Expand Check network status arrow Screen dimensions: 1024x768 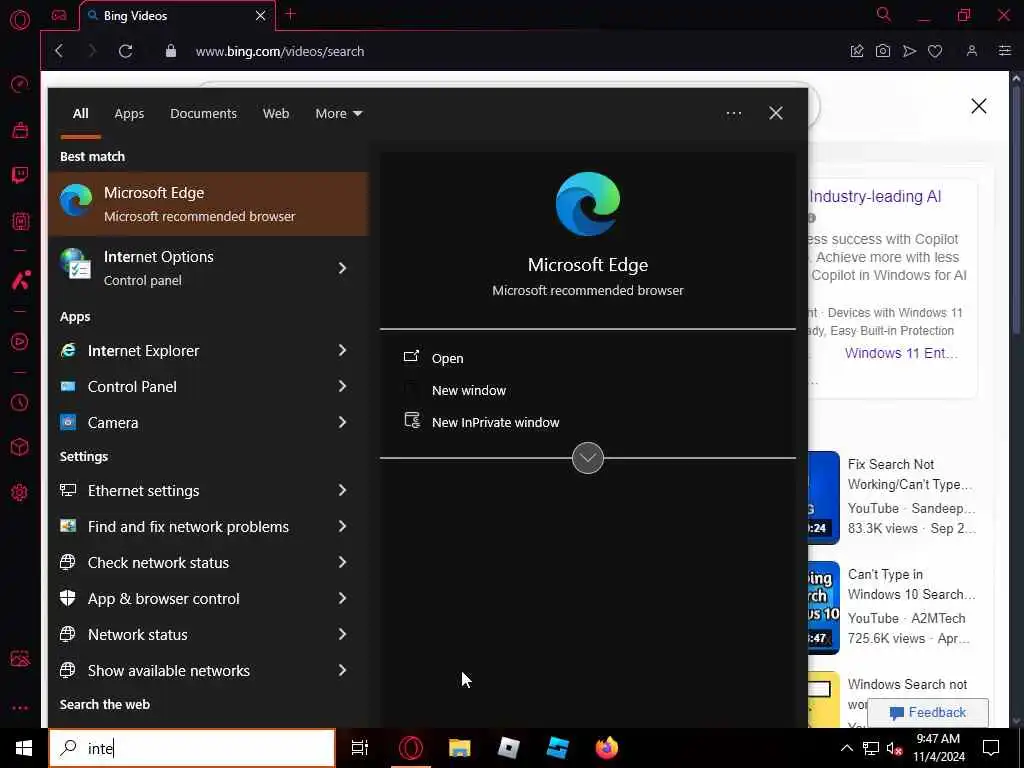[342, 562]
